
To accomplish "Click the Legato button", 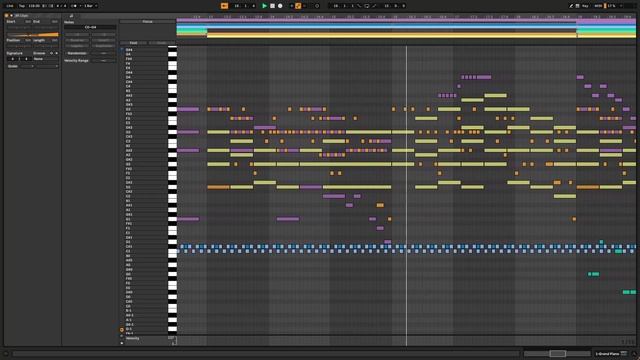I will click(x=77, y=46).
